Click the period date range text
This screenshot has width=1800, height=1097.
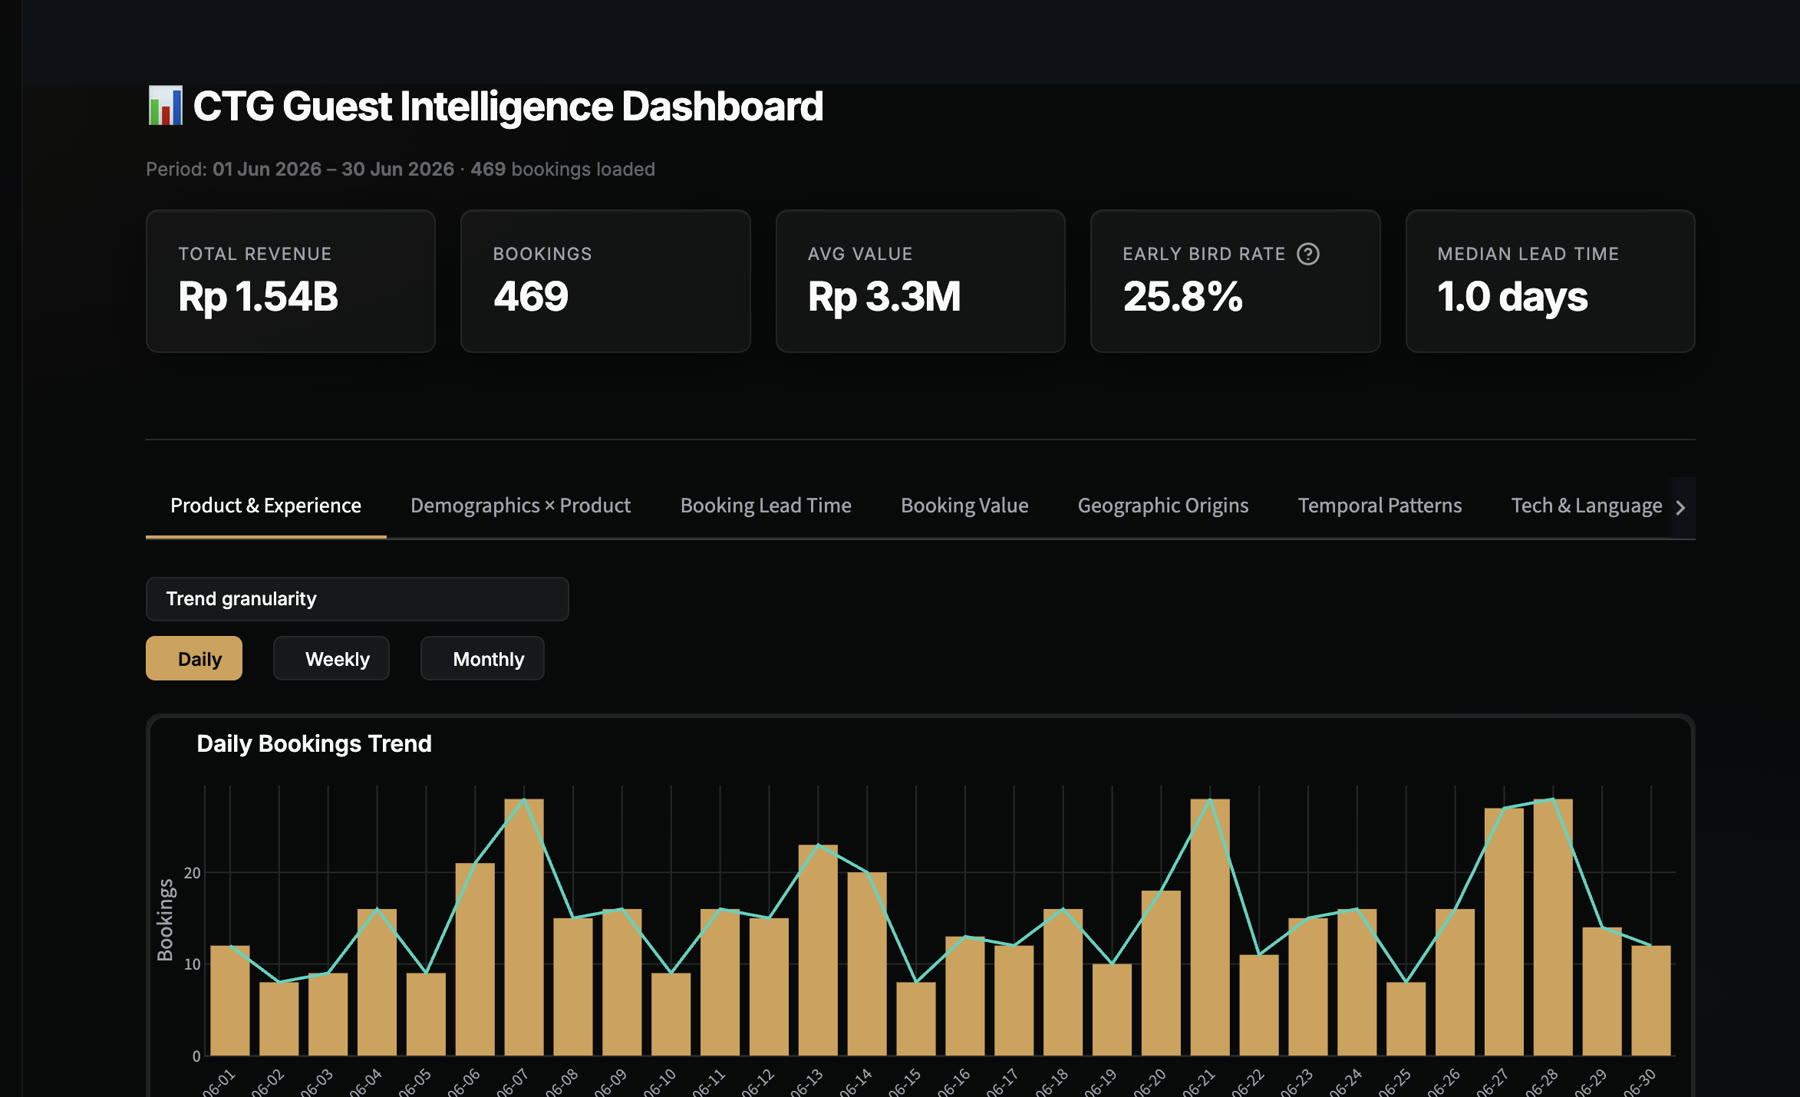(x=333, y=169)
